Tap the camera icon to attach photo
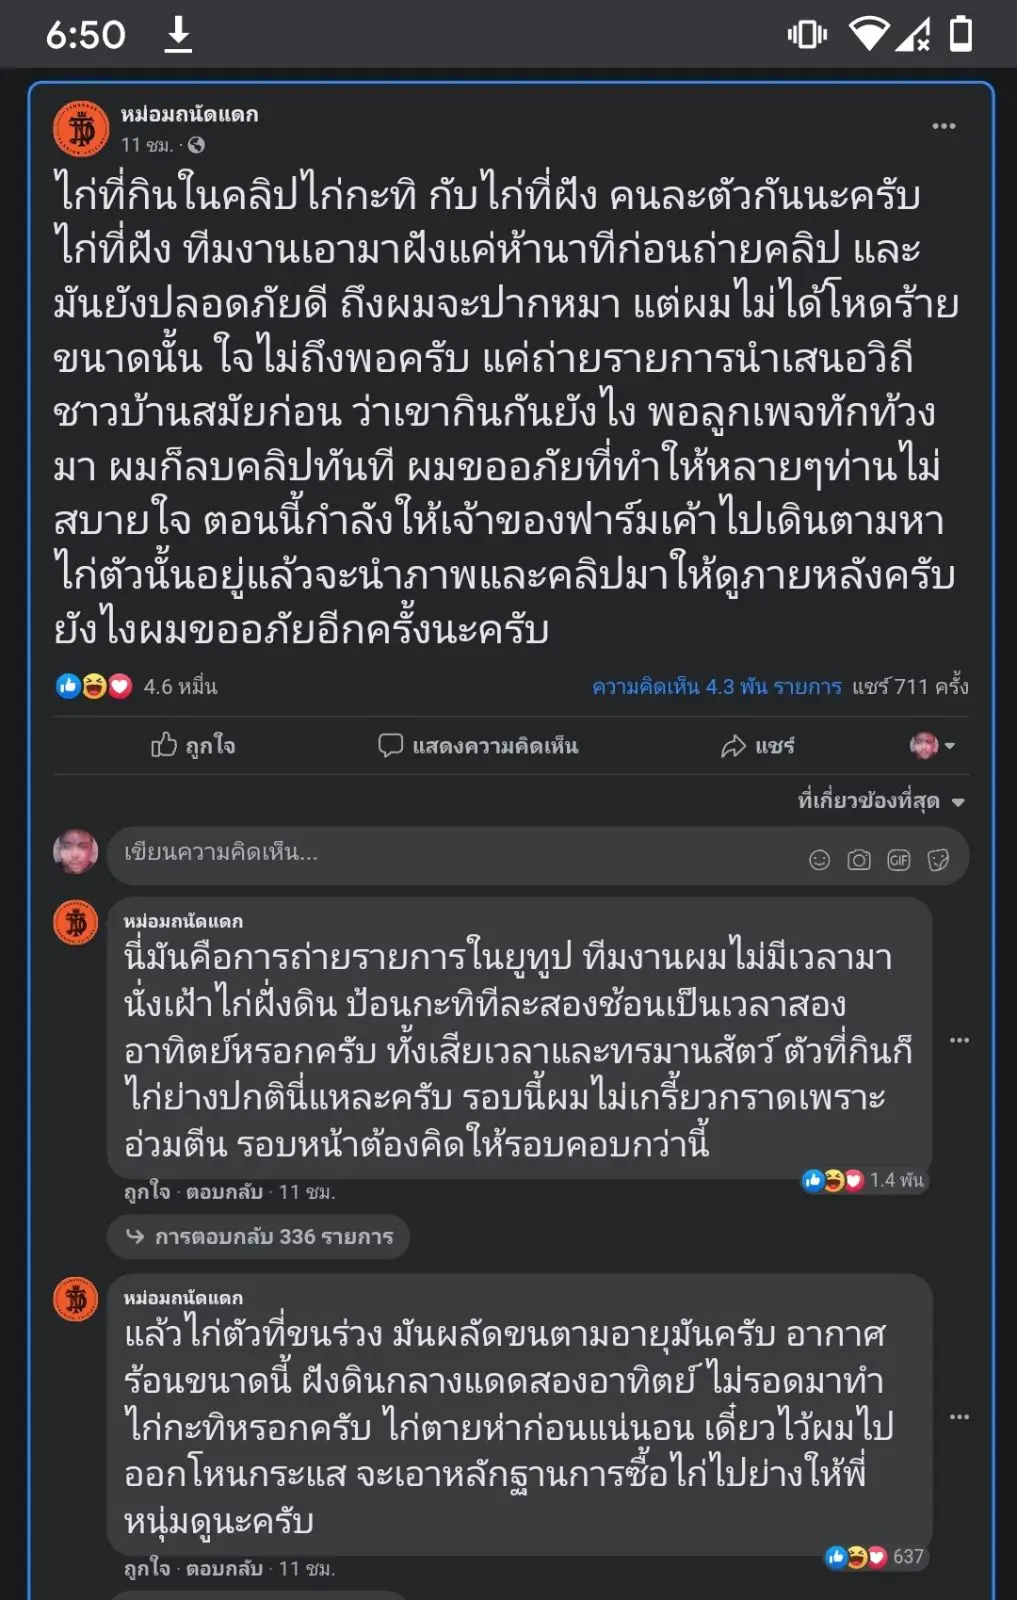The image size is (1017, 1600). (x=858, y=860)
